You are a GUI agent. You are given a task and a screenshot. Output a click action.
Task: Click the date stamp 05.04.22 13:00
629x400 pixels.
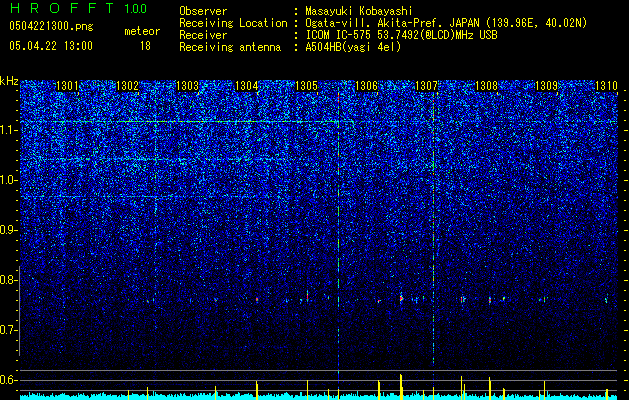51,46
